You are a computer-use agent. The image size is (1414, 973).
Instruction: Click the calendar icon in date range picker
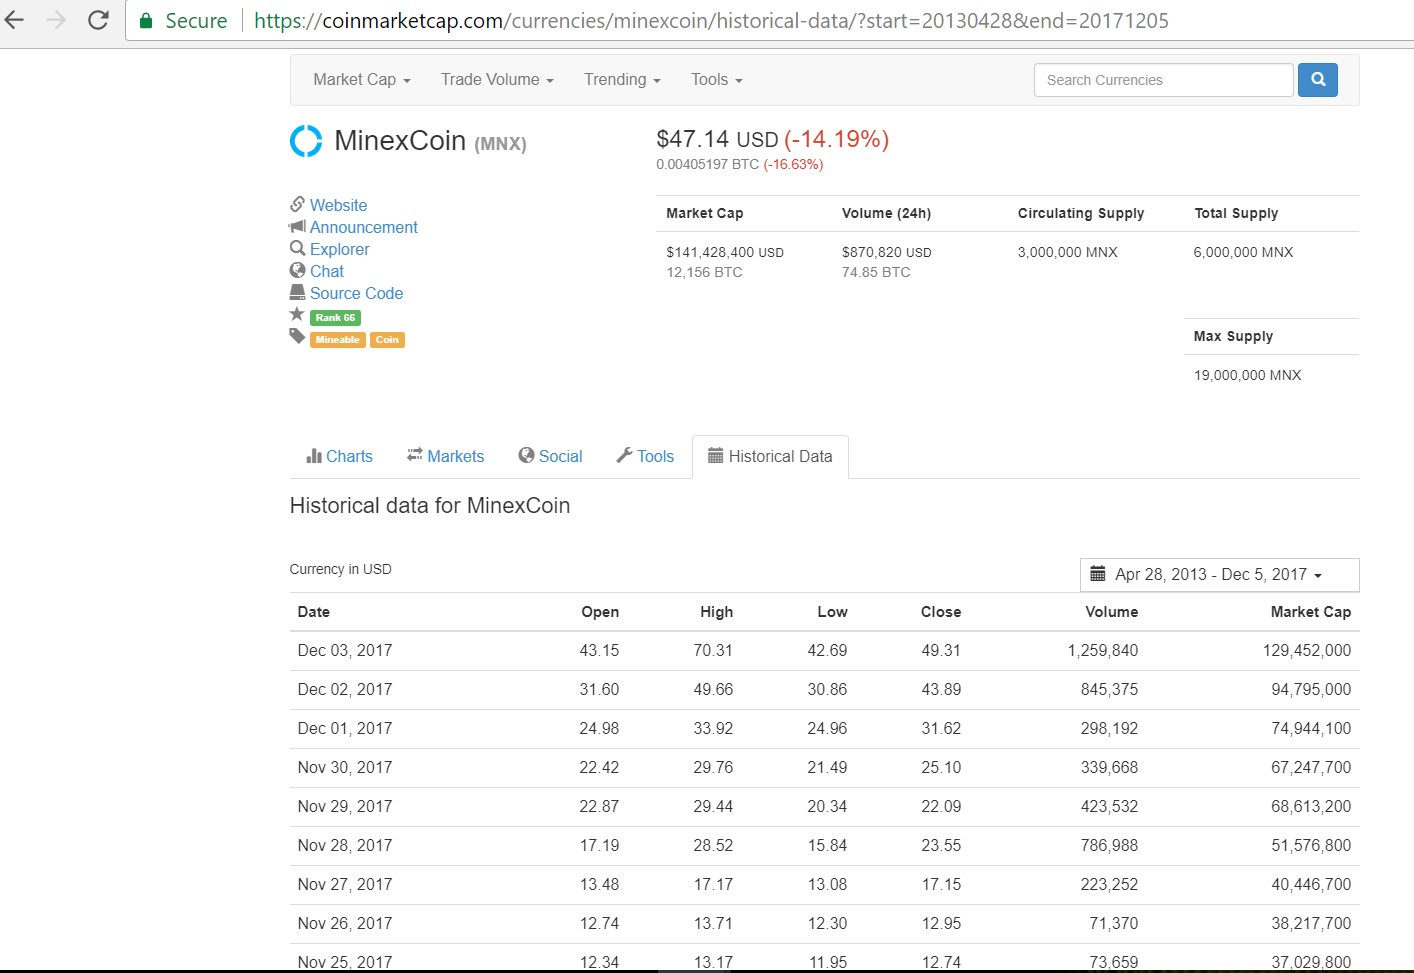tap(1097, 574)
